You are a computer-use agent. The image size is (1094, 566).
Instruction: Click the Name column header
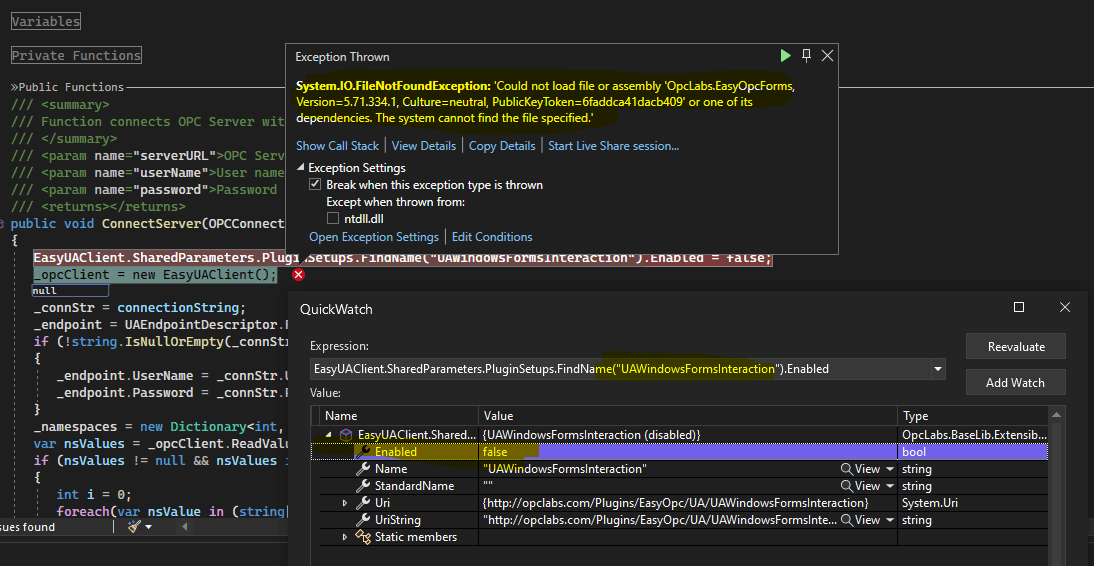coord(399,416)
